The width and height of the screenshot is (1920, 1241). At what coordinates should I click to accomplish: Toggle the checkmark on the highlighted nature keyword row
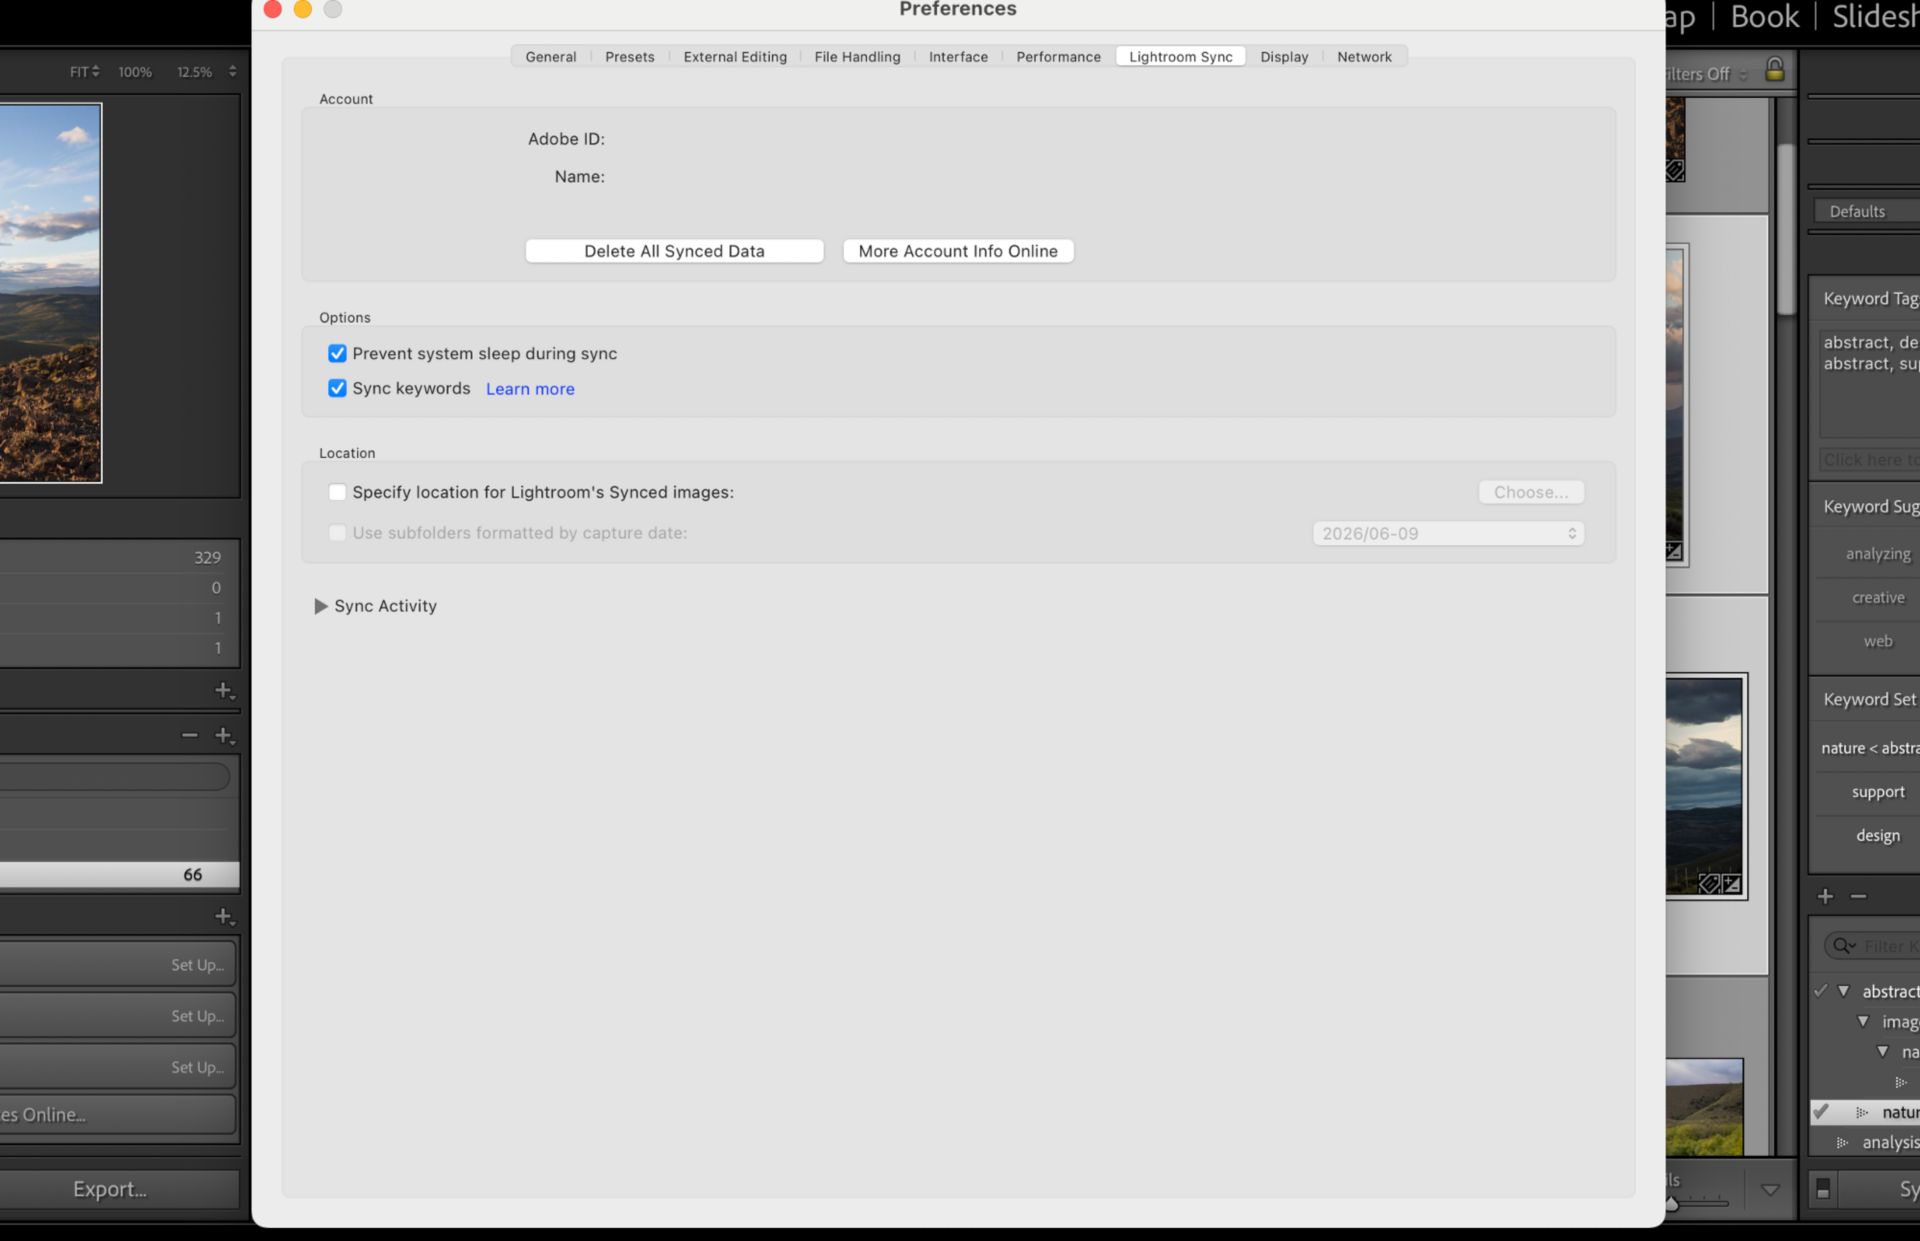point(1821,1111)
